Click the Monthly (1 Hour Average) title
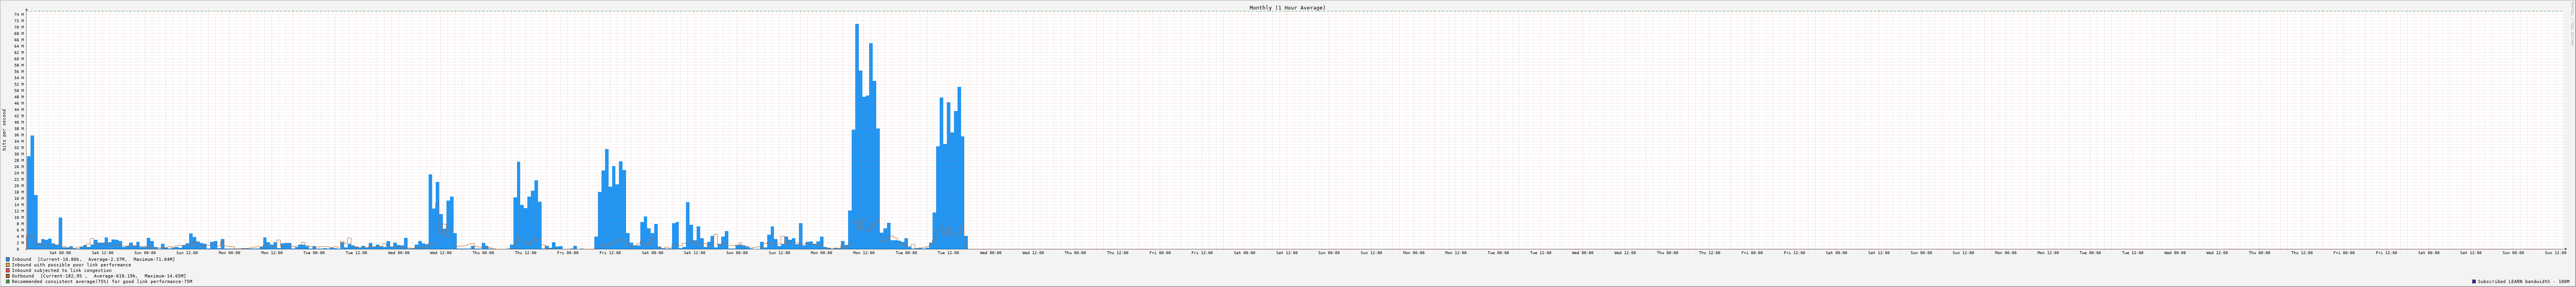The height and width of the screenshot is (287, 2576). coord(1287,8)
